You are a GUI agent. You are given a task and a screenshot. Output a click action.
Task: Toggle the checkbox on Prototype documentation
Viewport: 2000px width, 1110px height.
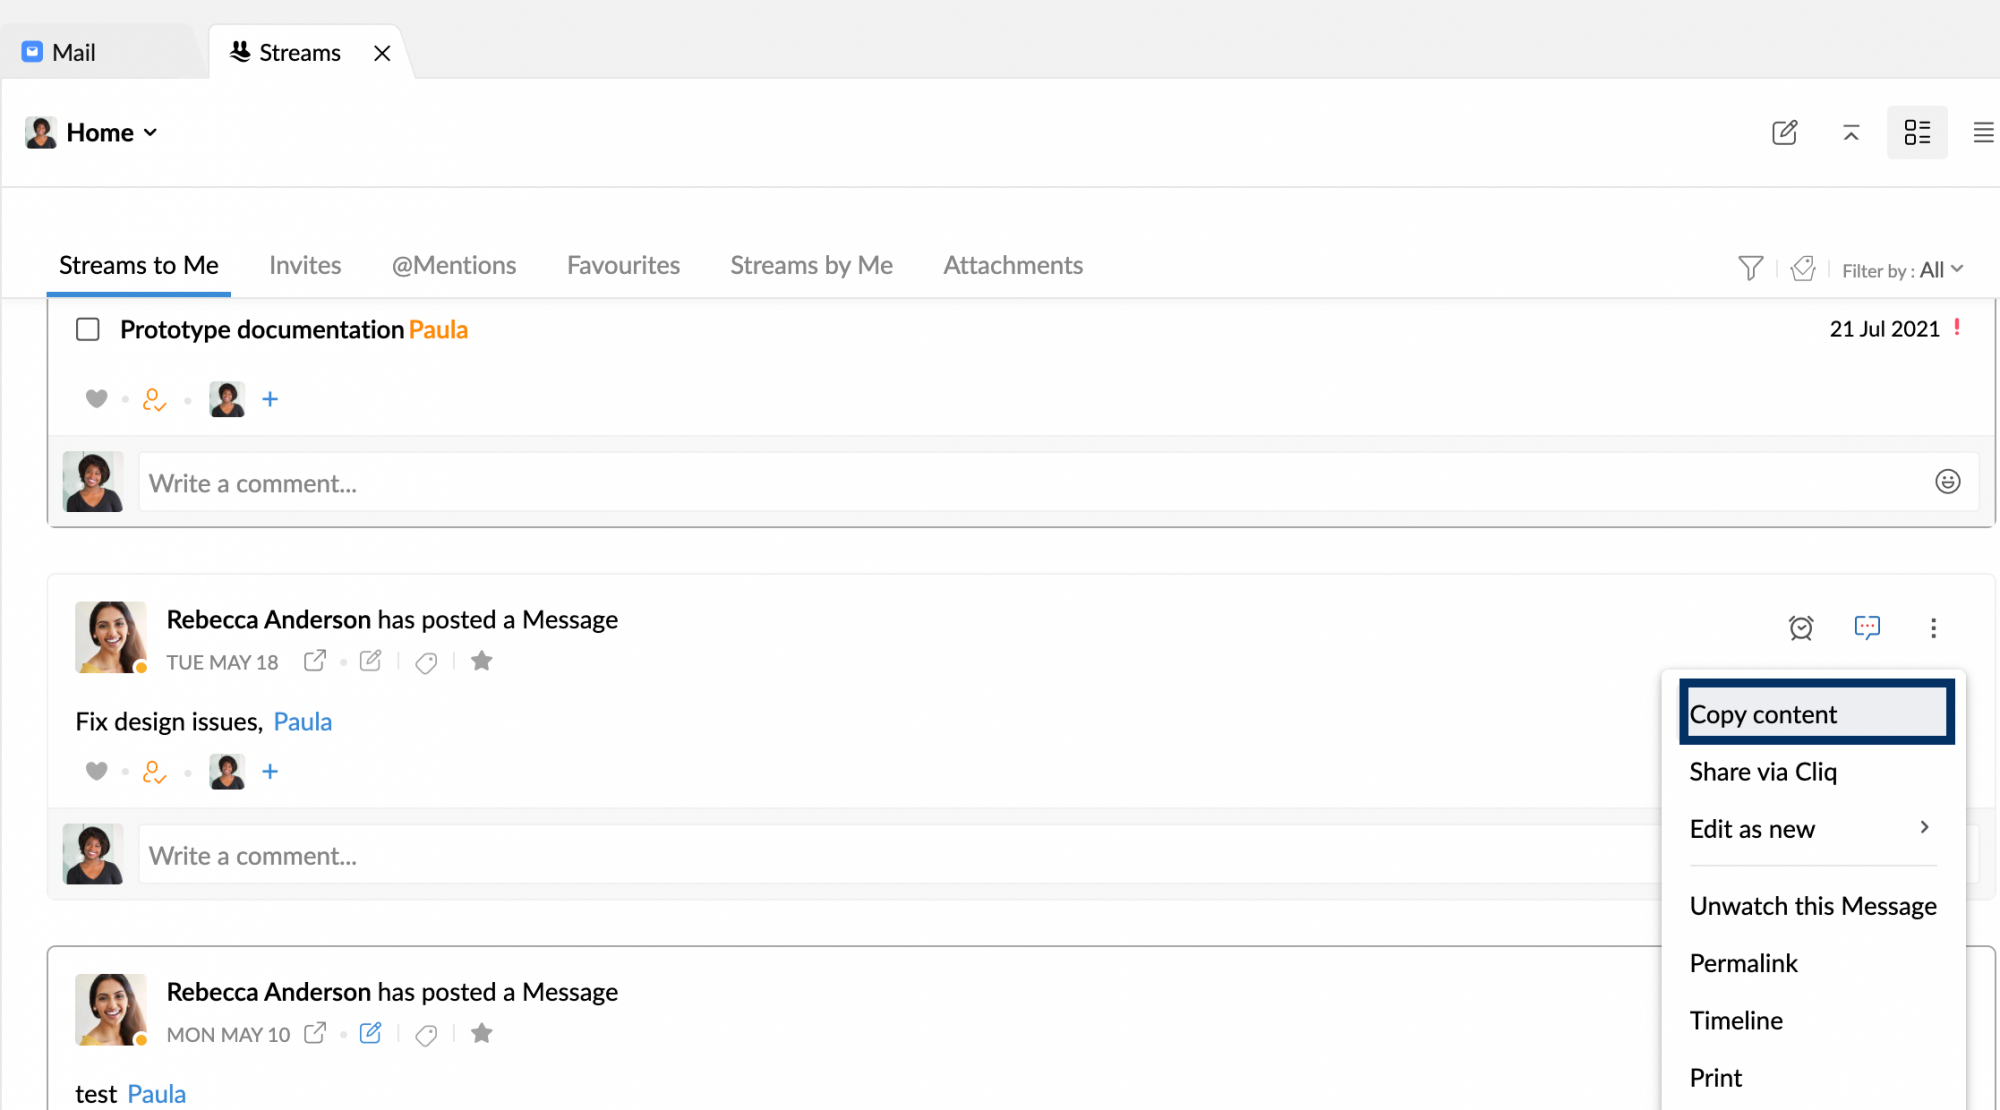86,329
